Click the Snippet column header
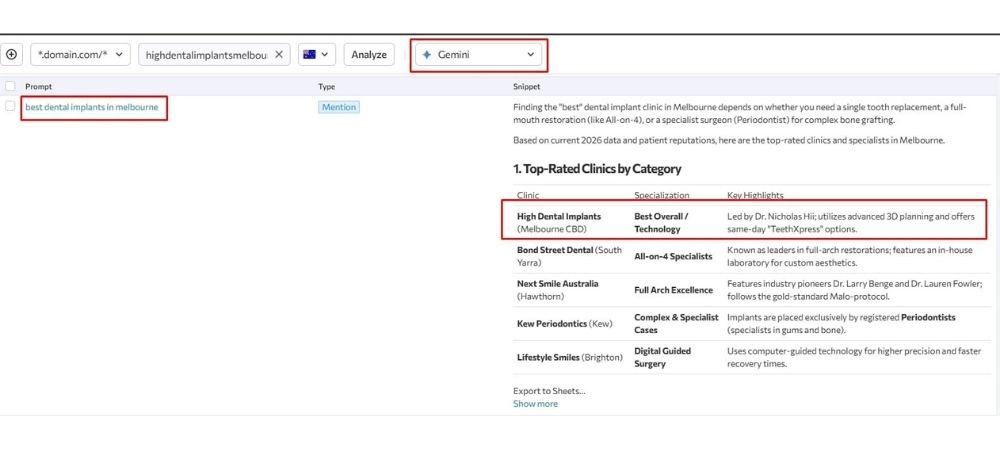 pos(527,86)
